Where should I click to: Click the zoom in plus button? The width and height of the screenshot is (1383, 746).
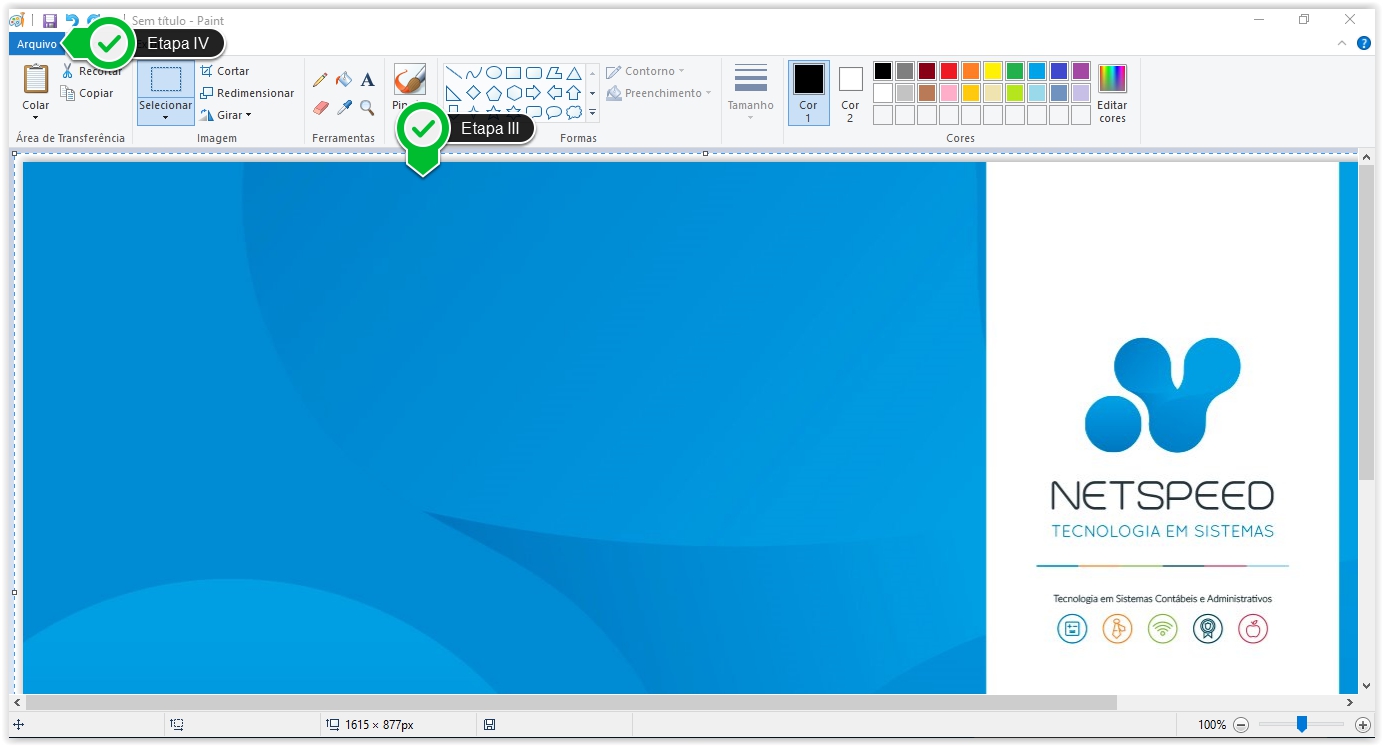[1362, 725]
